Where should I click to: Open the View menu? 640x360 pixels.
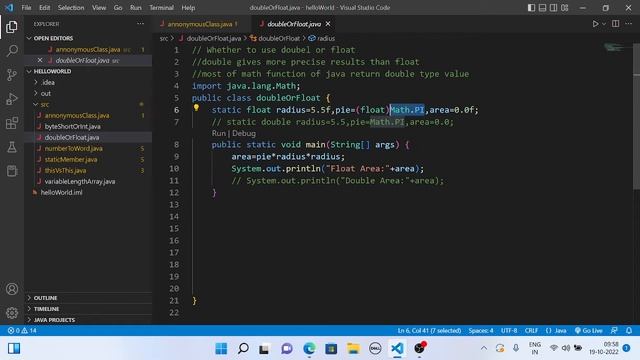(x=99, y=8)
